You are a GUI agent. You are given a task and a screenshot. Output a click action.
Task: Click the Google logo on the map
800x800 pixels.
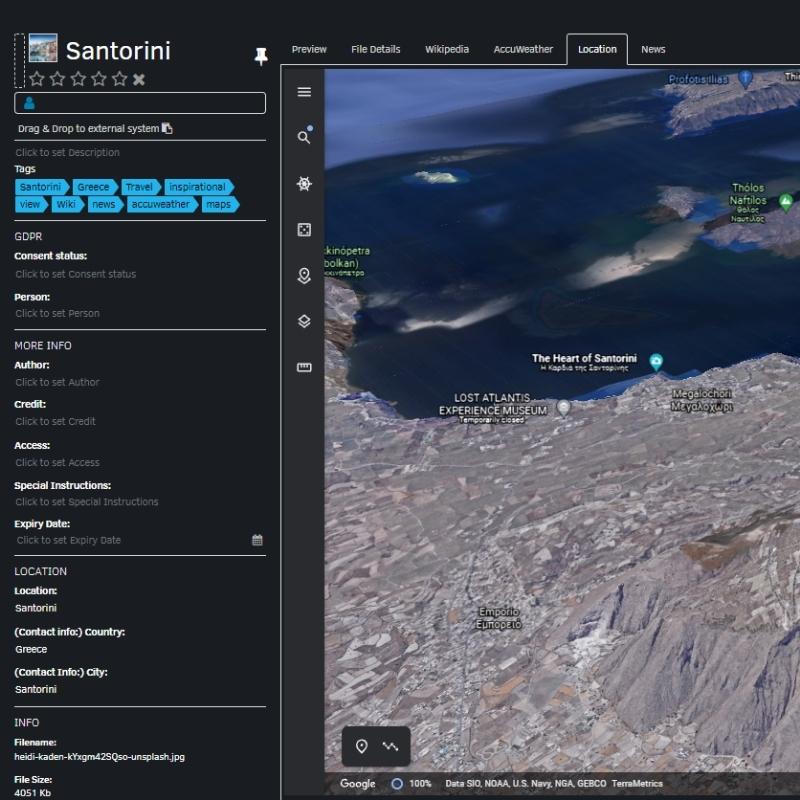click(358, 784)
